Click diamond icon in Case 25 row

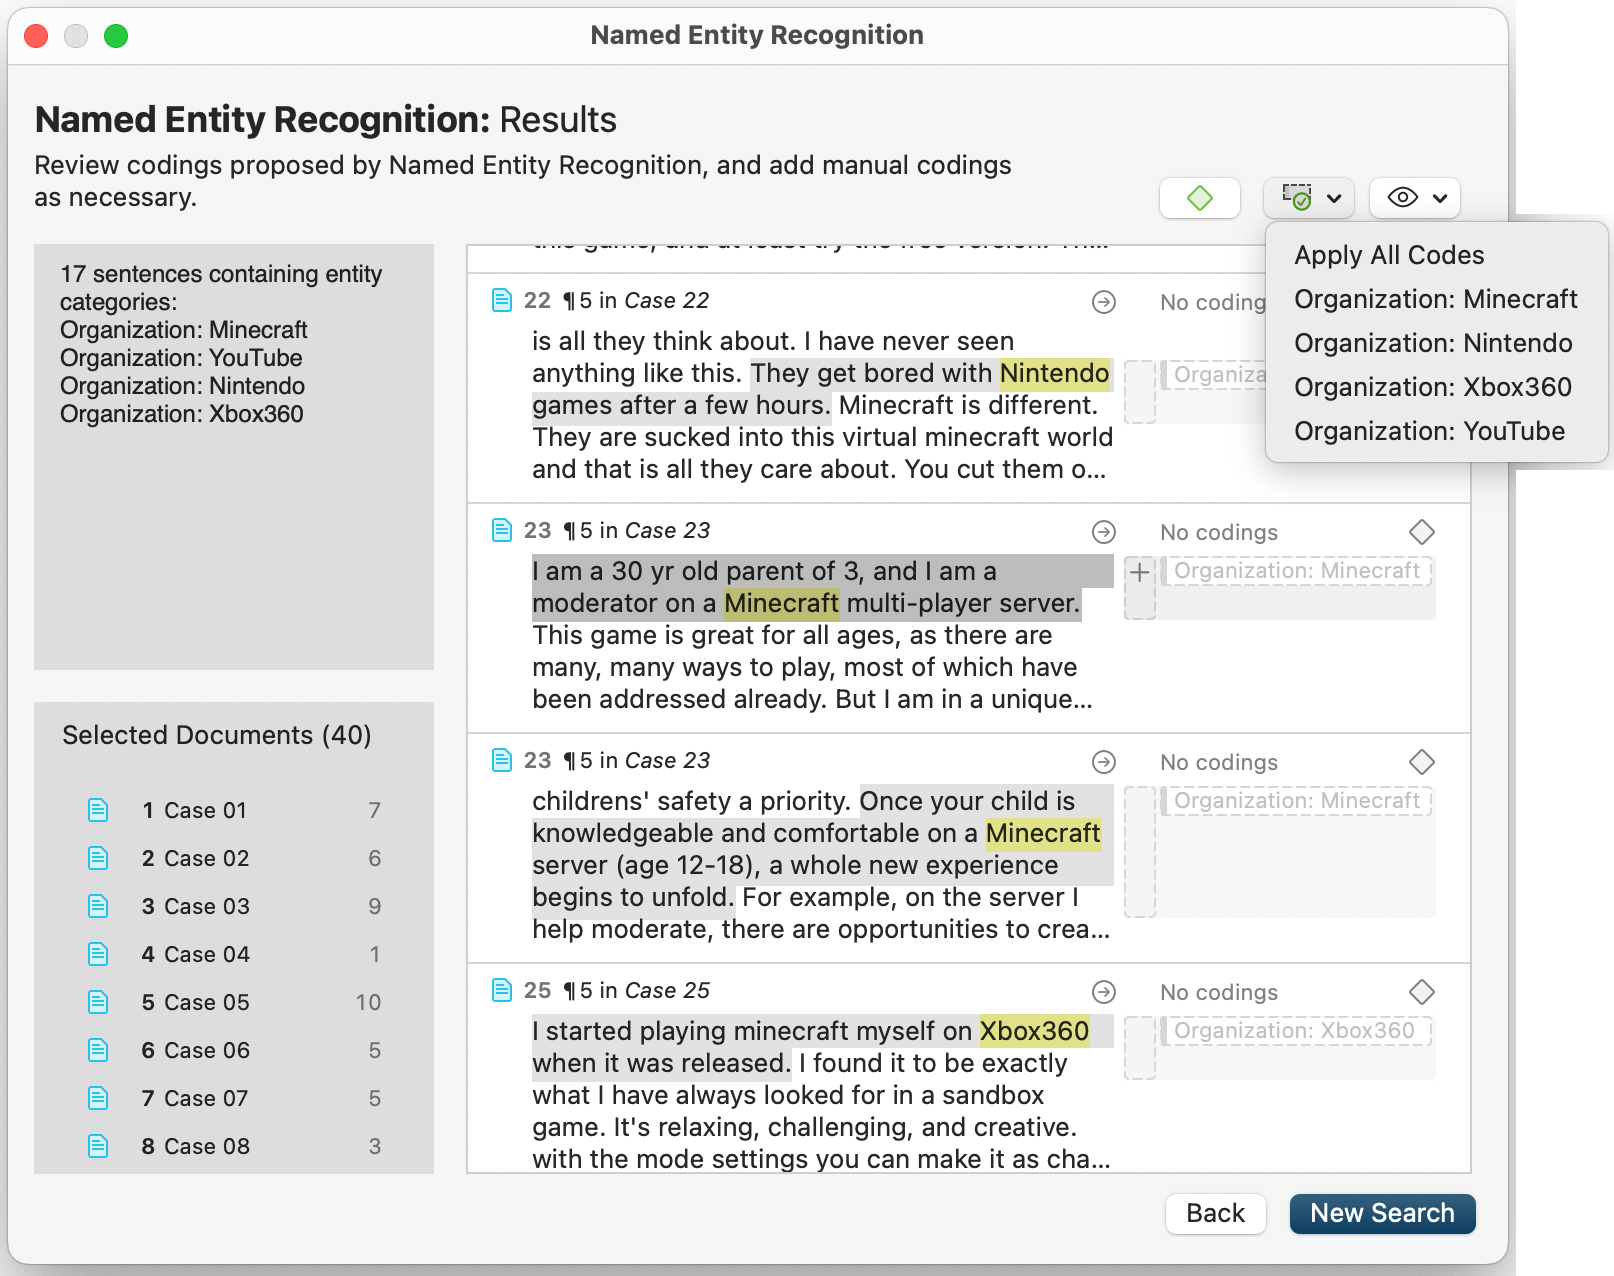1421,992
